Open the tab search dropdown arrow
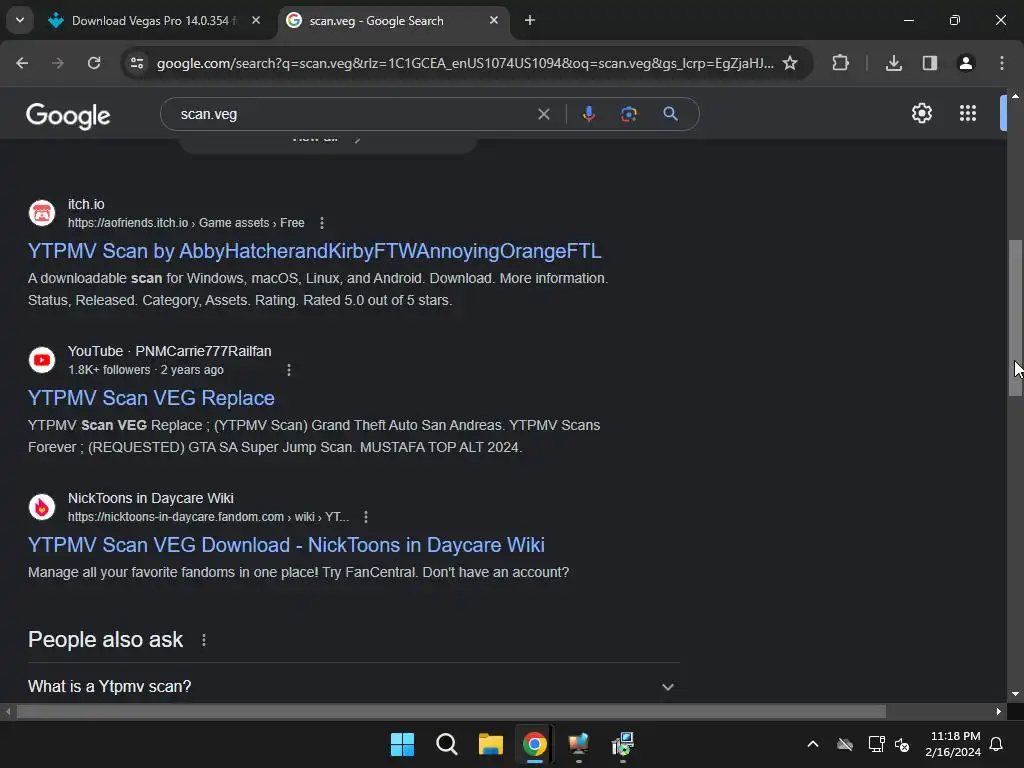The image size is (1024, 768). pyautogui.click(x=20, y=20)
